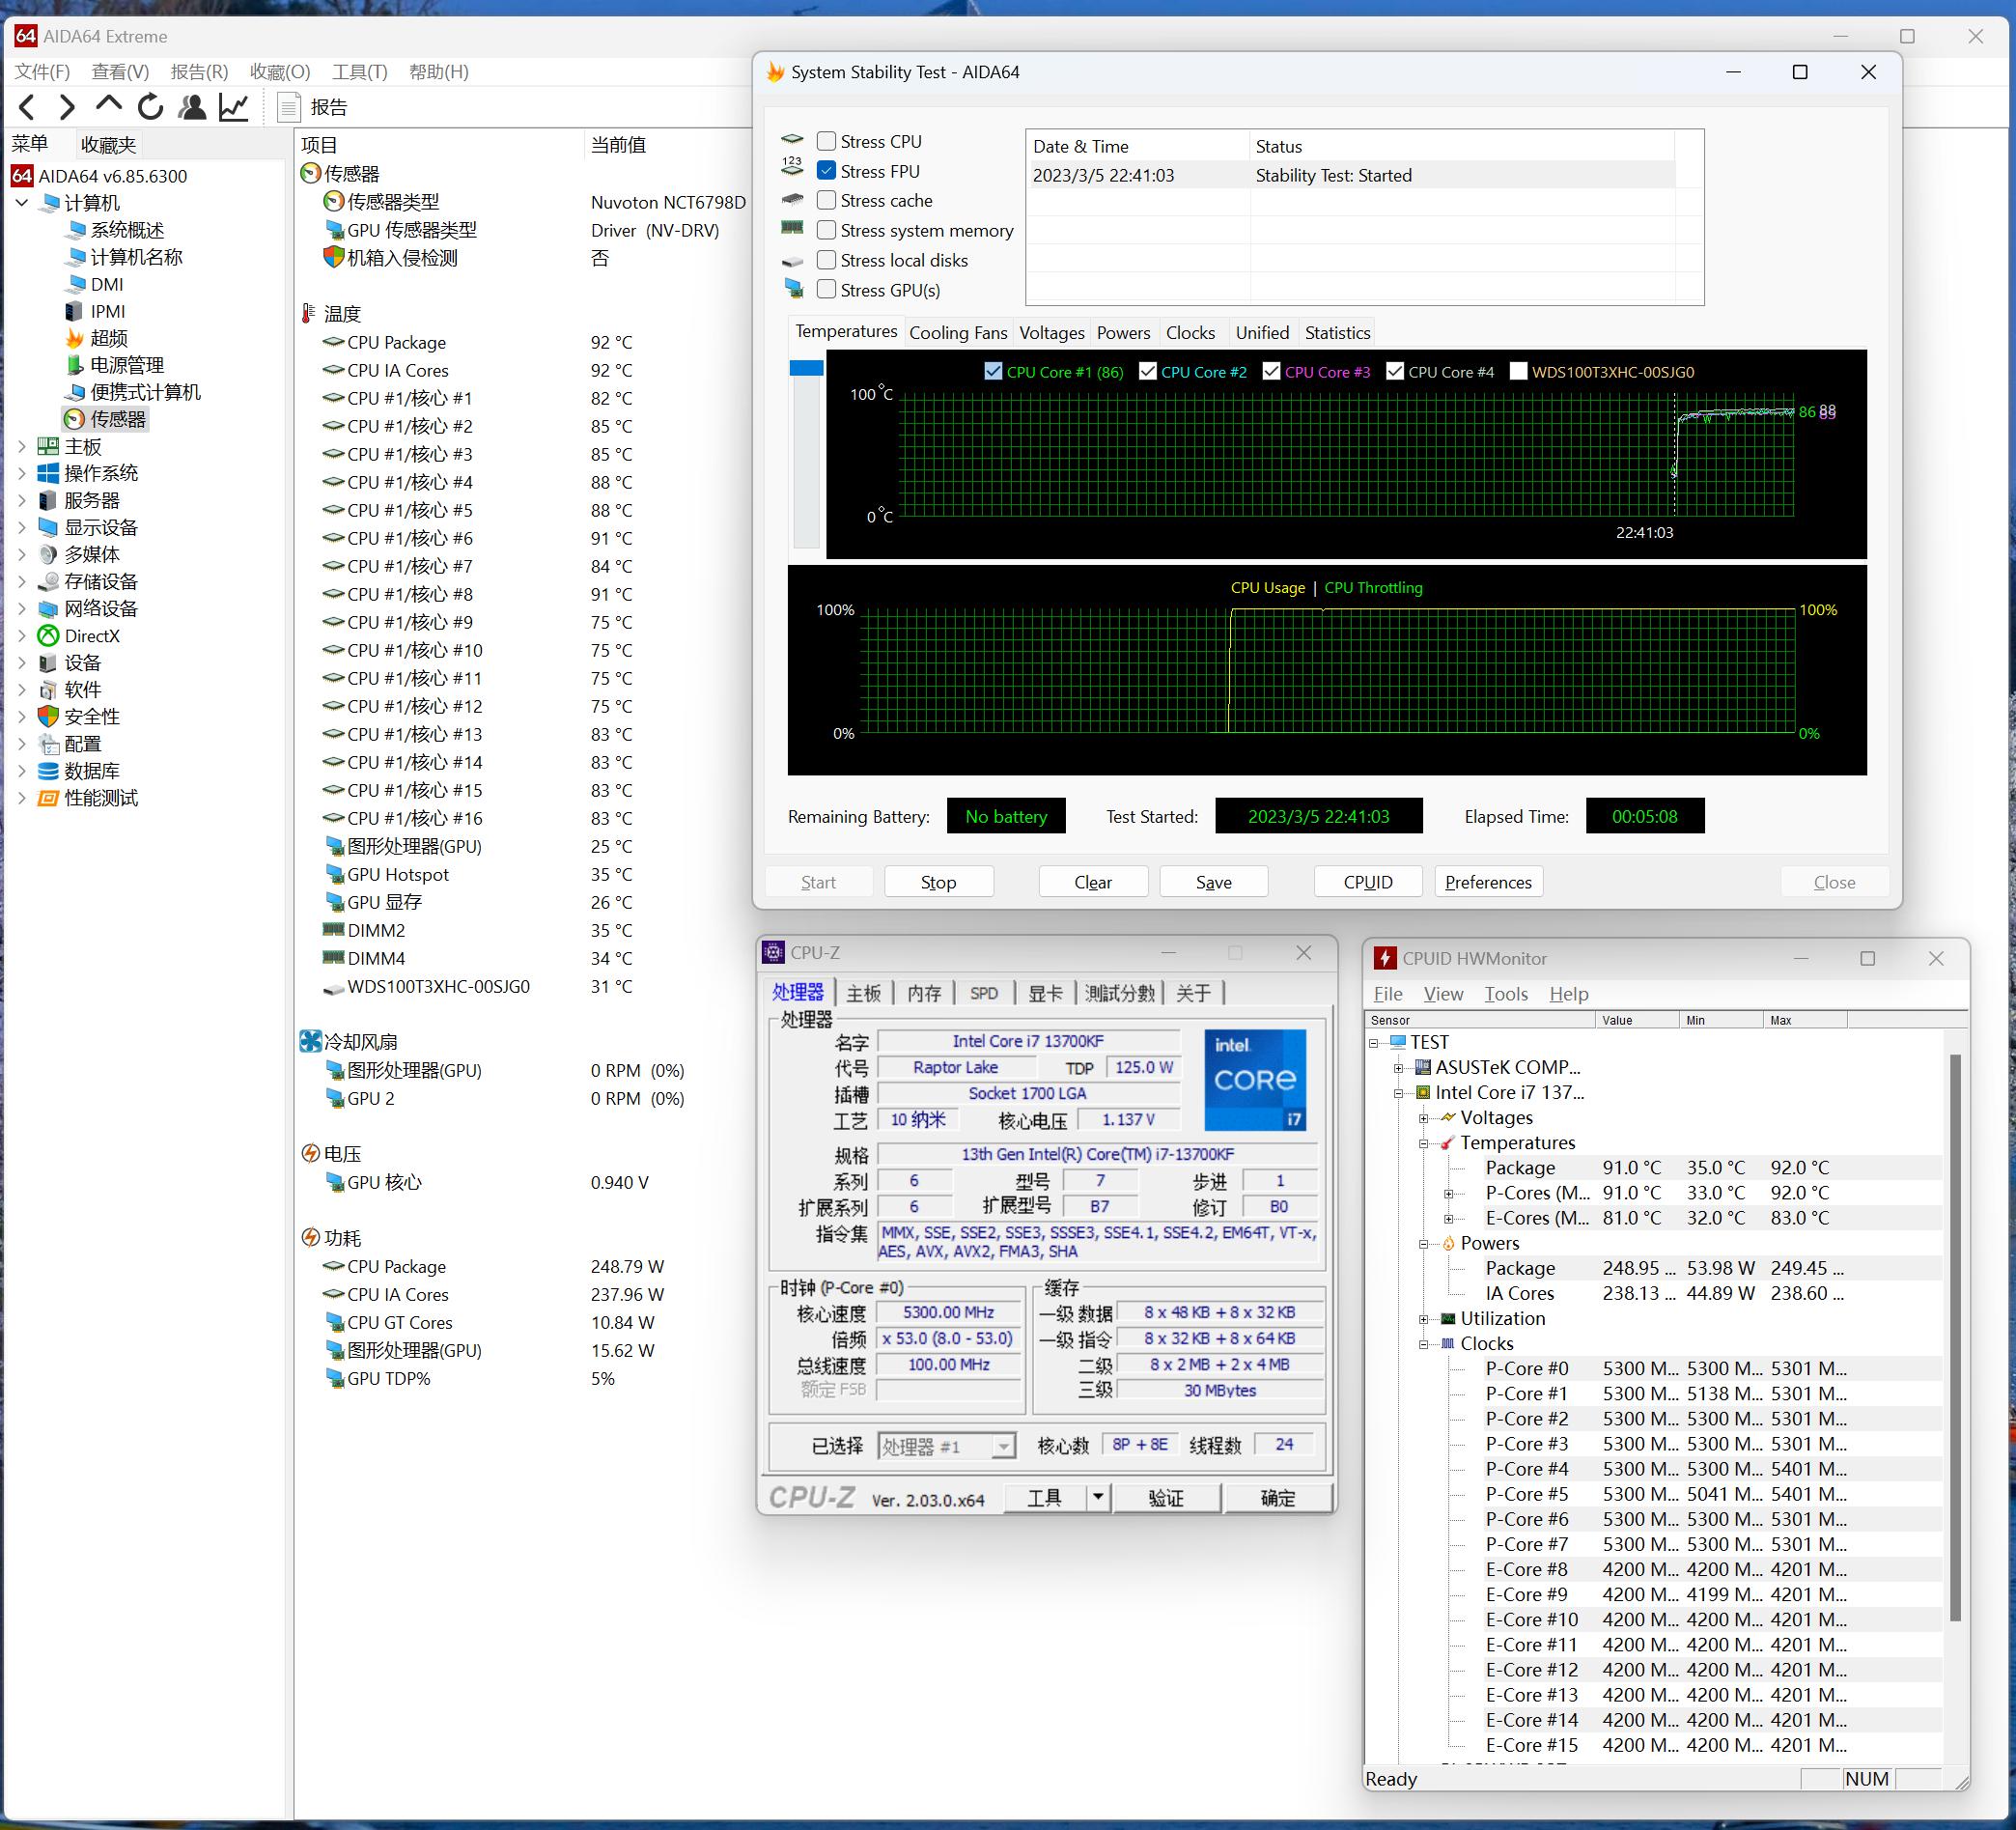Expand P-Cores under Temperatures in HWMonitor
2016x1830 pixels.
(1450, 1192)
